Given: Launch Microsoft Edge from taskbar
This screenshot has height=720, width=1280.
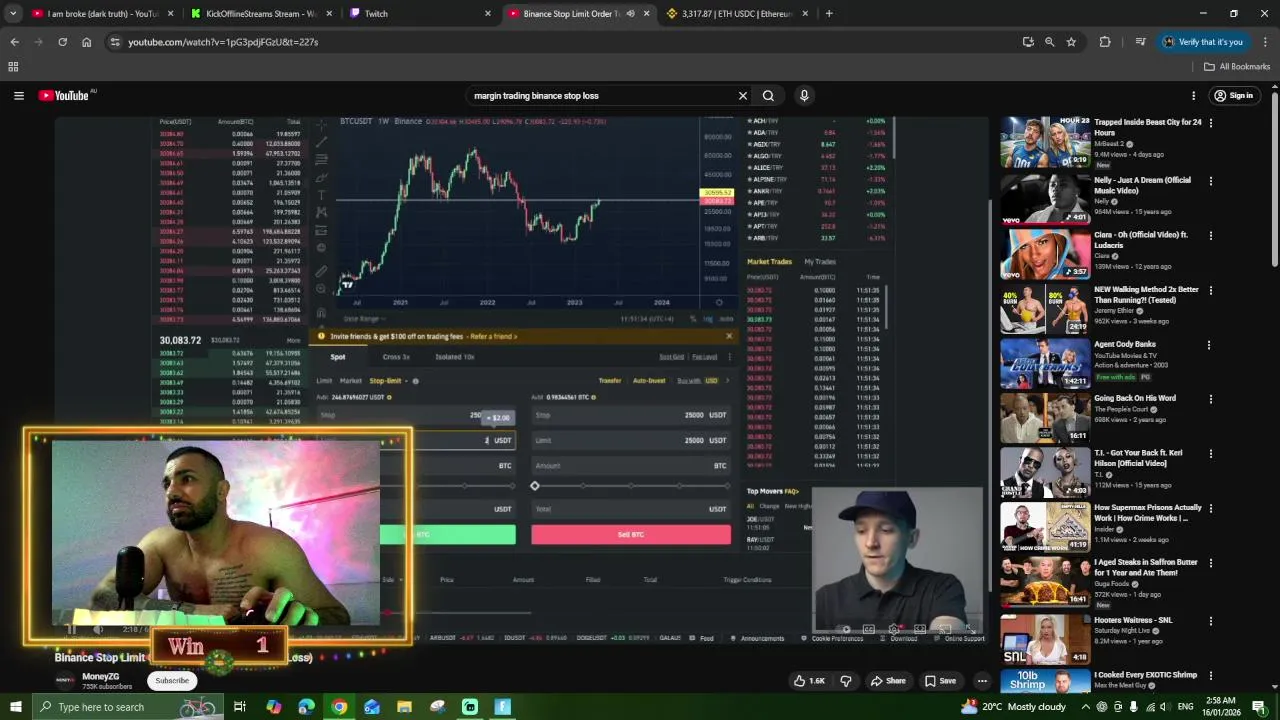Looking at the screenshot, I should tap(306, 707).
